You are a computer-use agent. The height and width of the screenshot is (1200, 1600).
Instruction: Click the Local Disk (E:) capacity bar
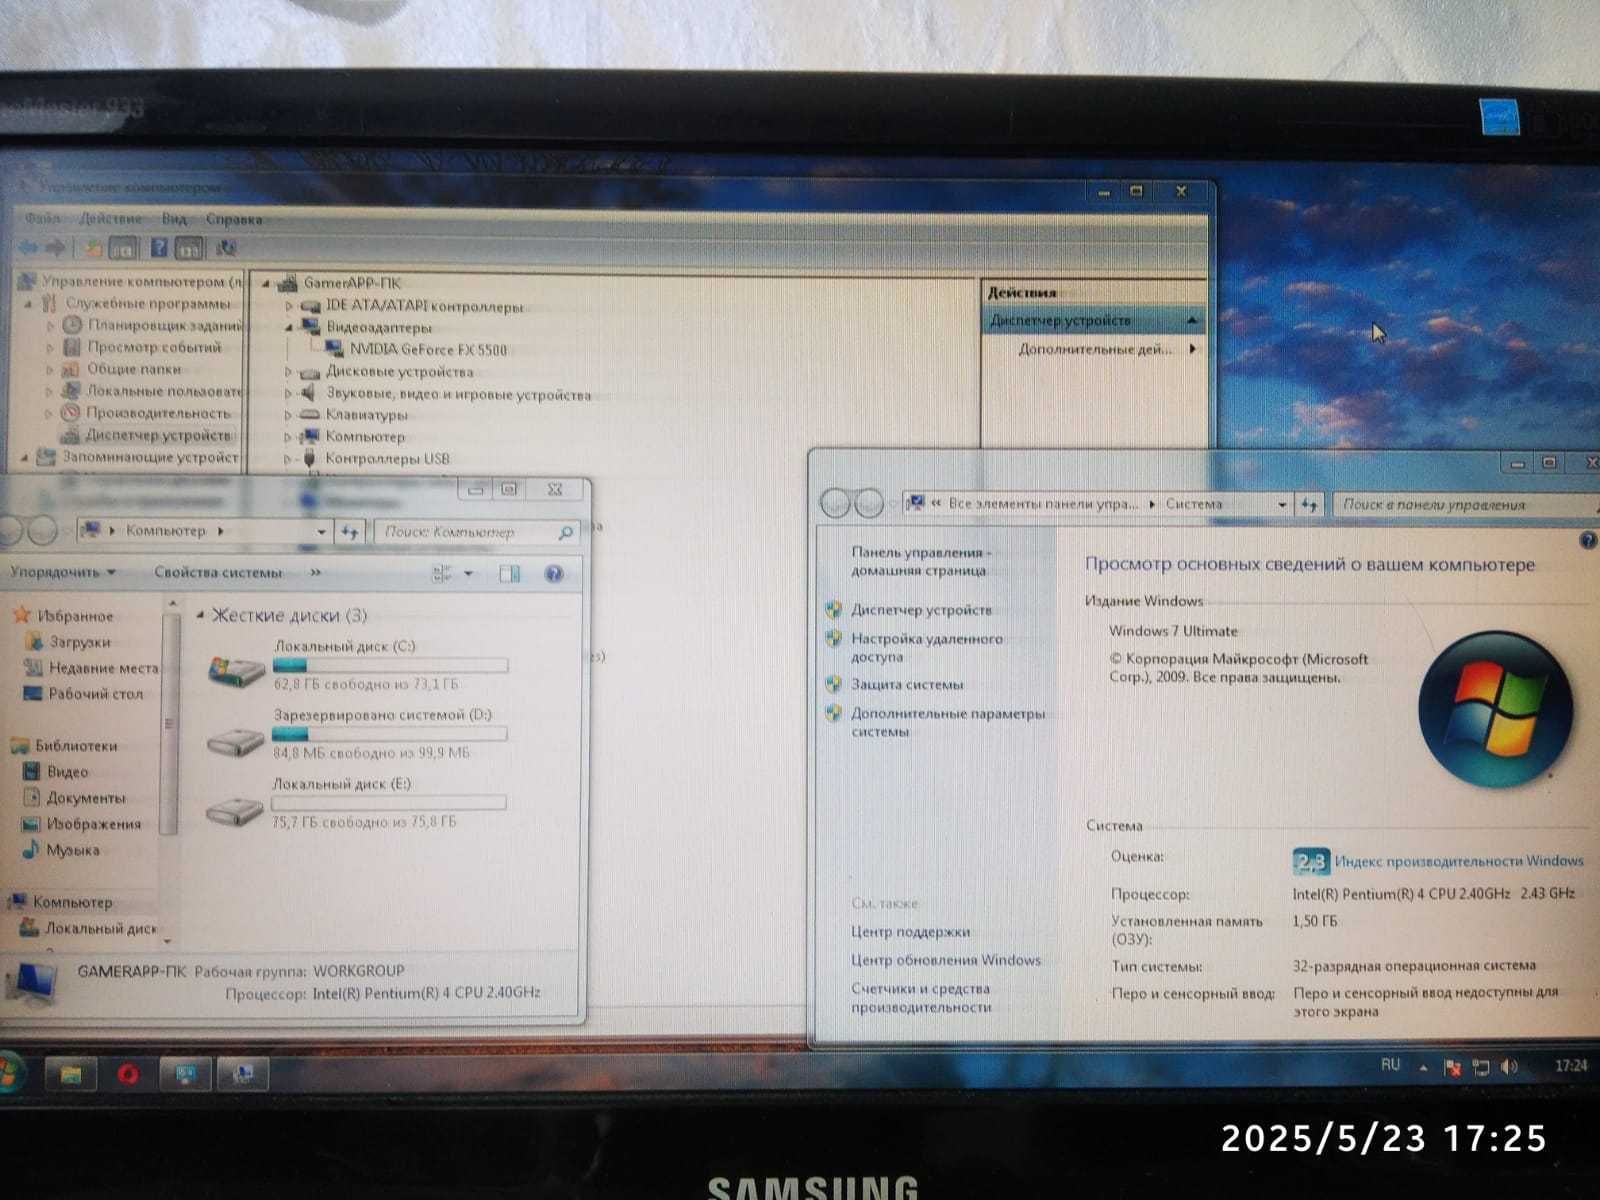[388, 802]
